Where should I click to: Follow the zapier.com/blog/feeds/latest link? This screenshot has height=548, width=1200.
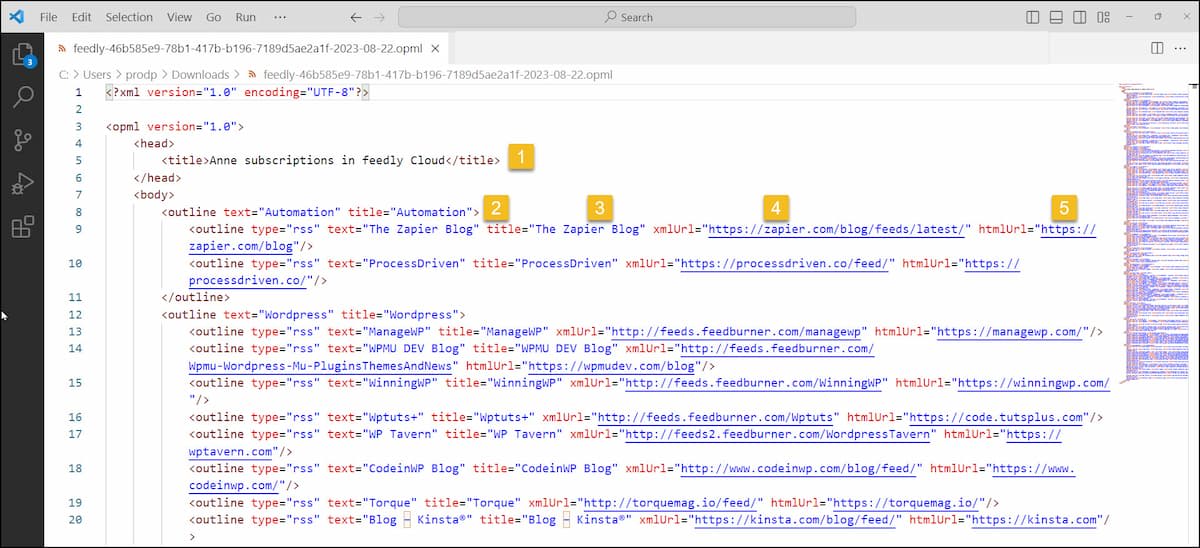coord(838,229)
